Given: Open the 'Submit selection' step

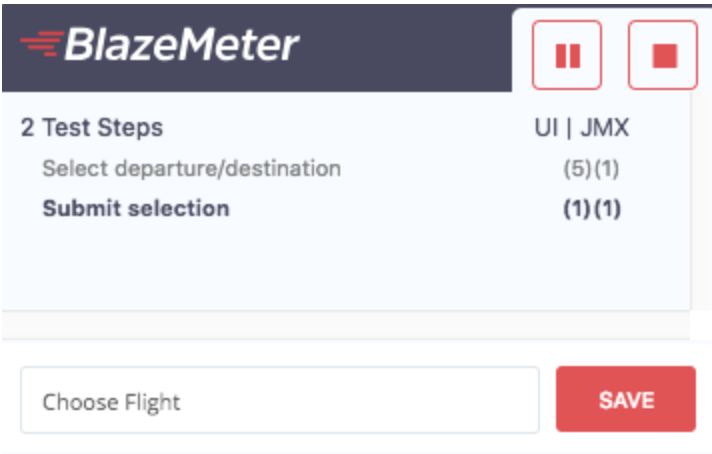Looking at the screenshot, I should (136, 209).
